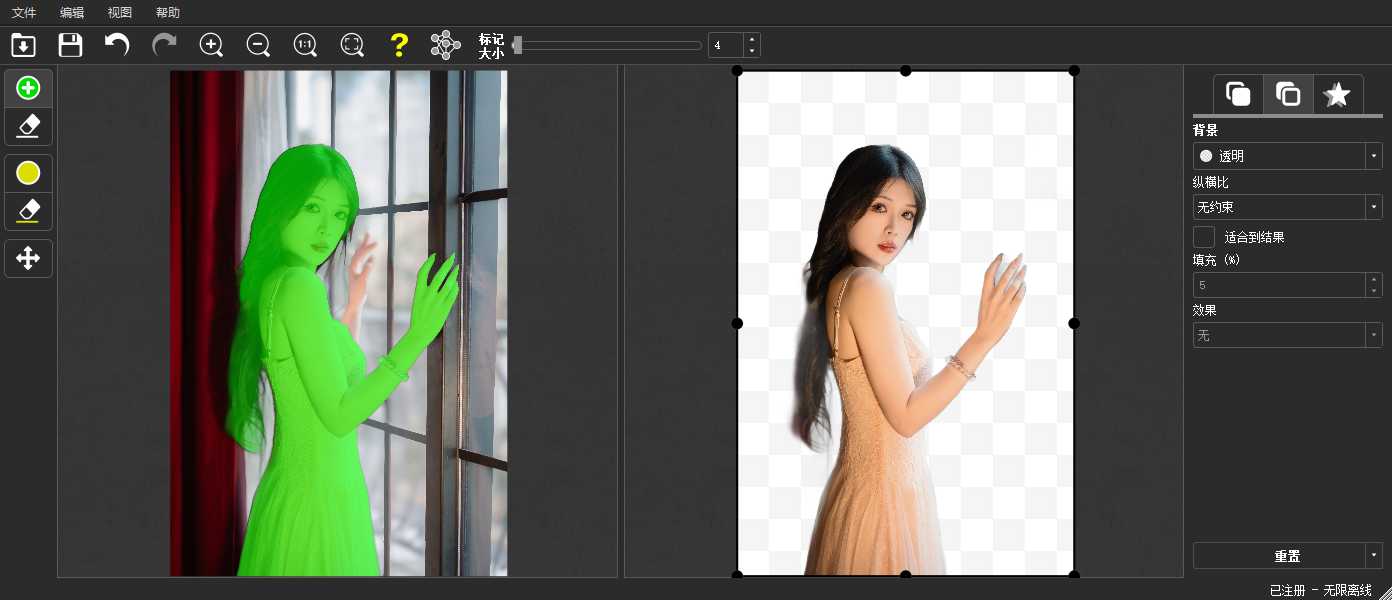Image resolution: width=1392 pixels, height=600 pixels.
Task: Click the marker size slider handle
Action: (517, 45)
